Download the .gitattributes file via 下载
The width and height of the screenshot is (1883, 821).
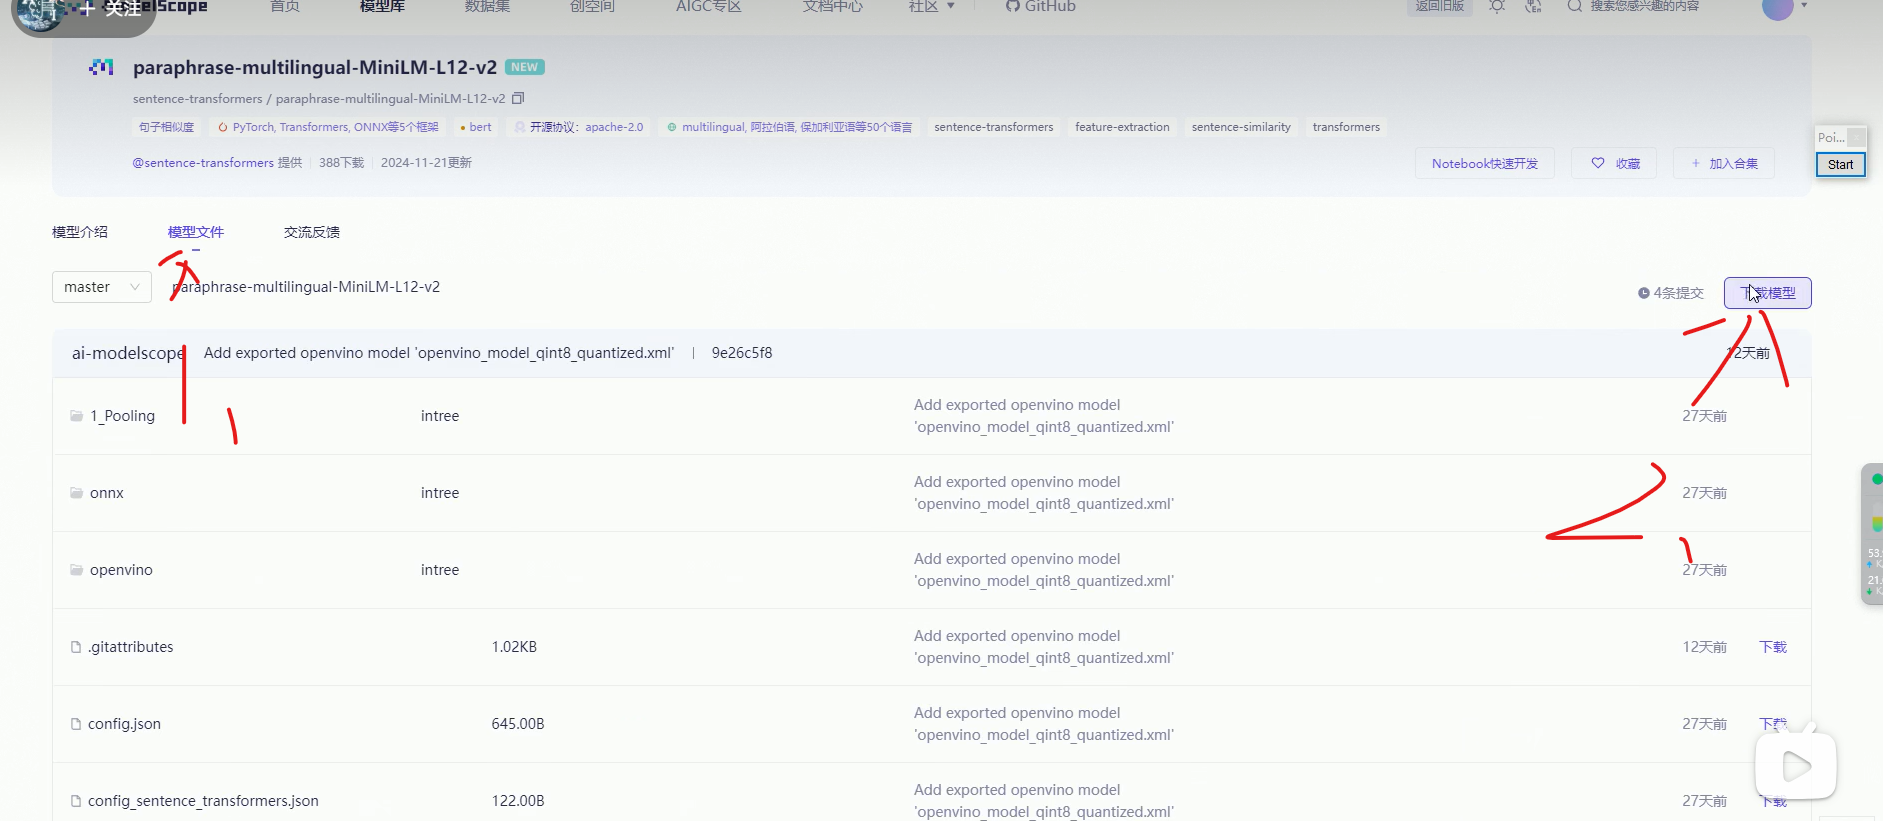coord(1773,647)
